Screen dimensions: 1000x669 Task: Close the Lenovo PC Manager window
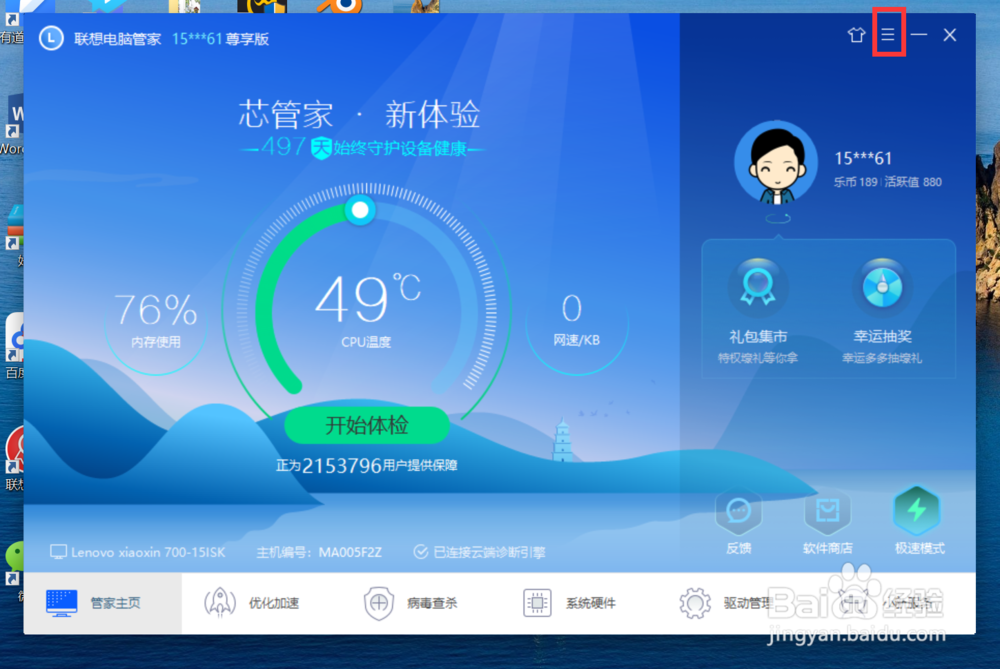[x=950, y=35]
